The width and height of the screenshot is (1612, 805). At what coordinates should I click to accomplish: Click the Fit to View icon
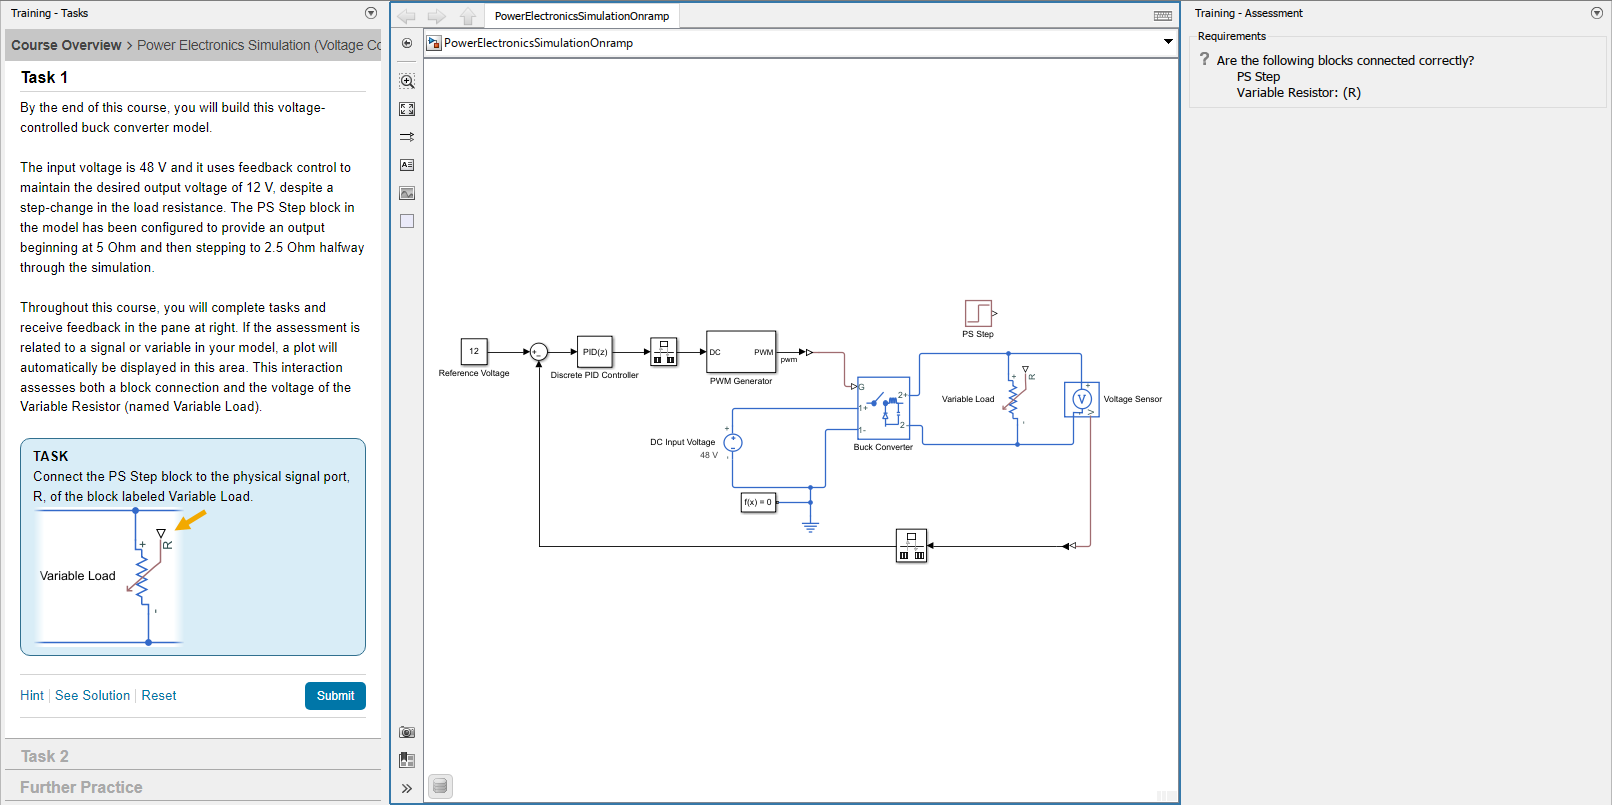[x=407, y=109]
